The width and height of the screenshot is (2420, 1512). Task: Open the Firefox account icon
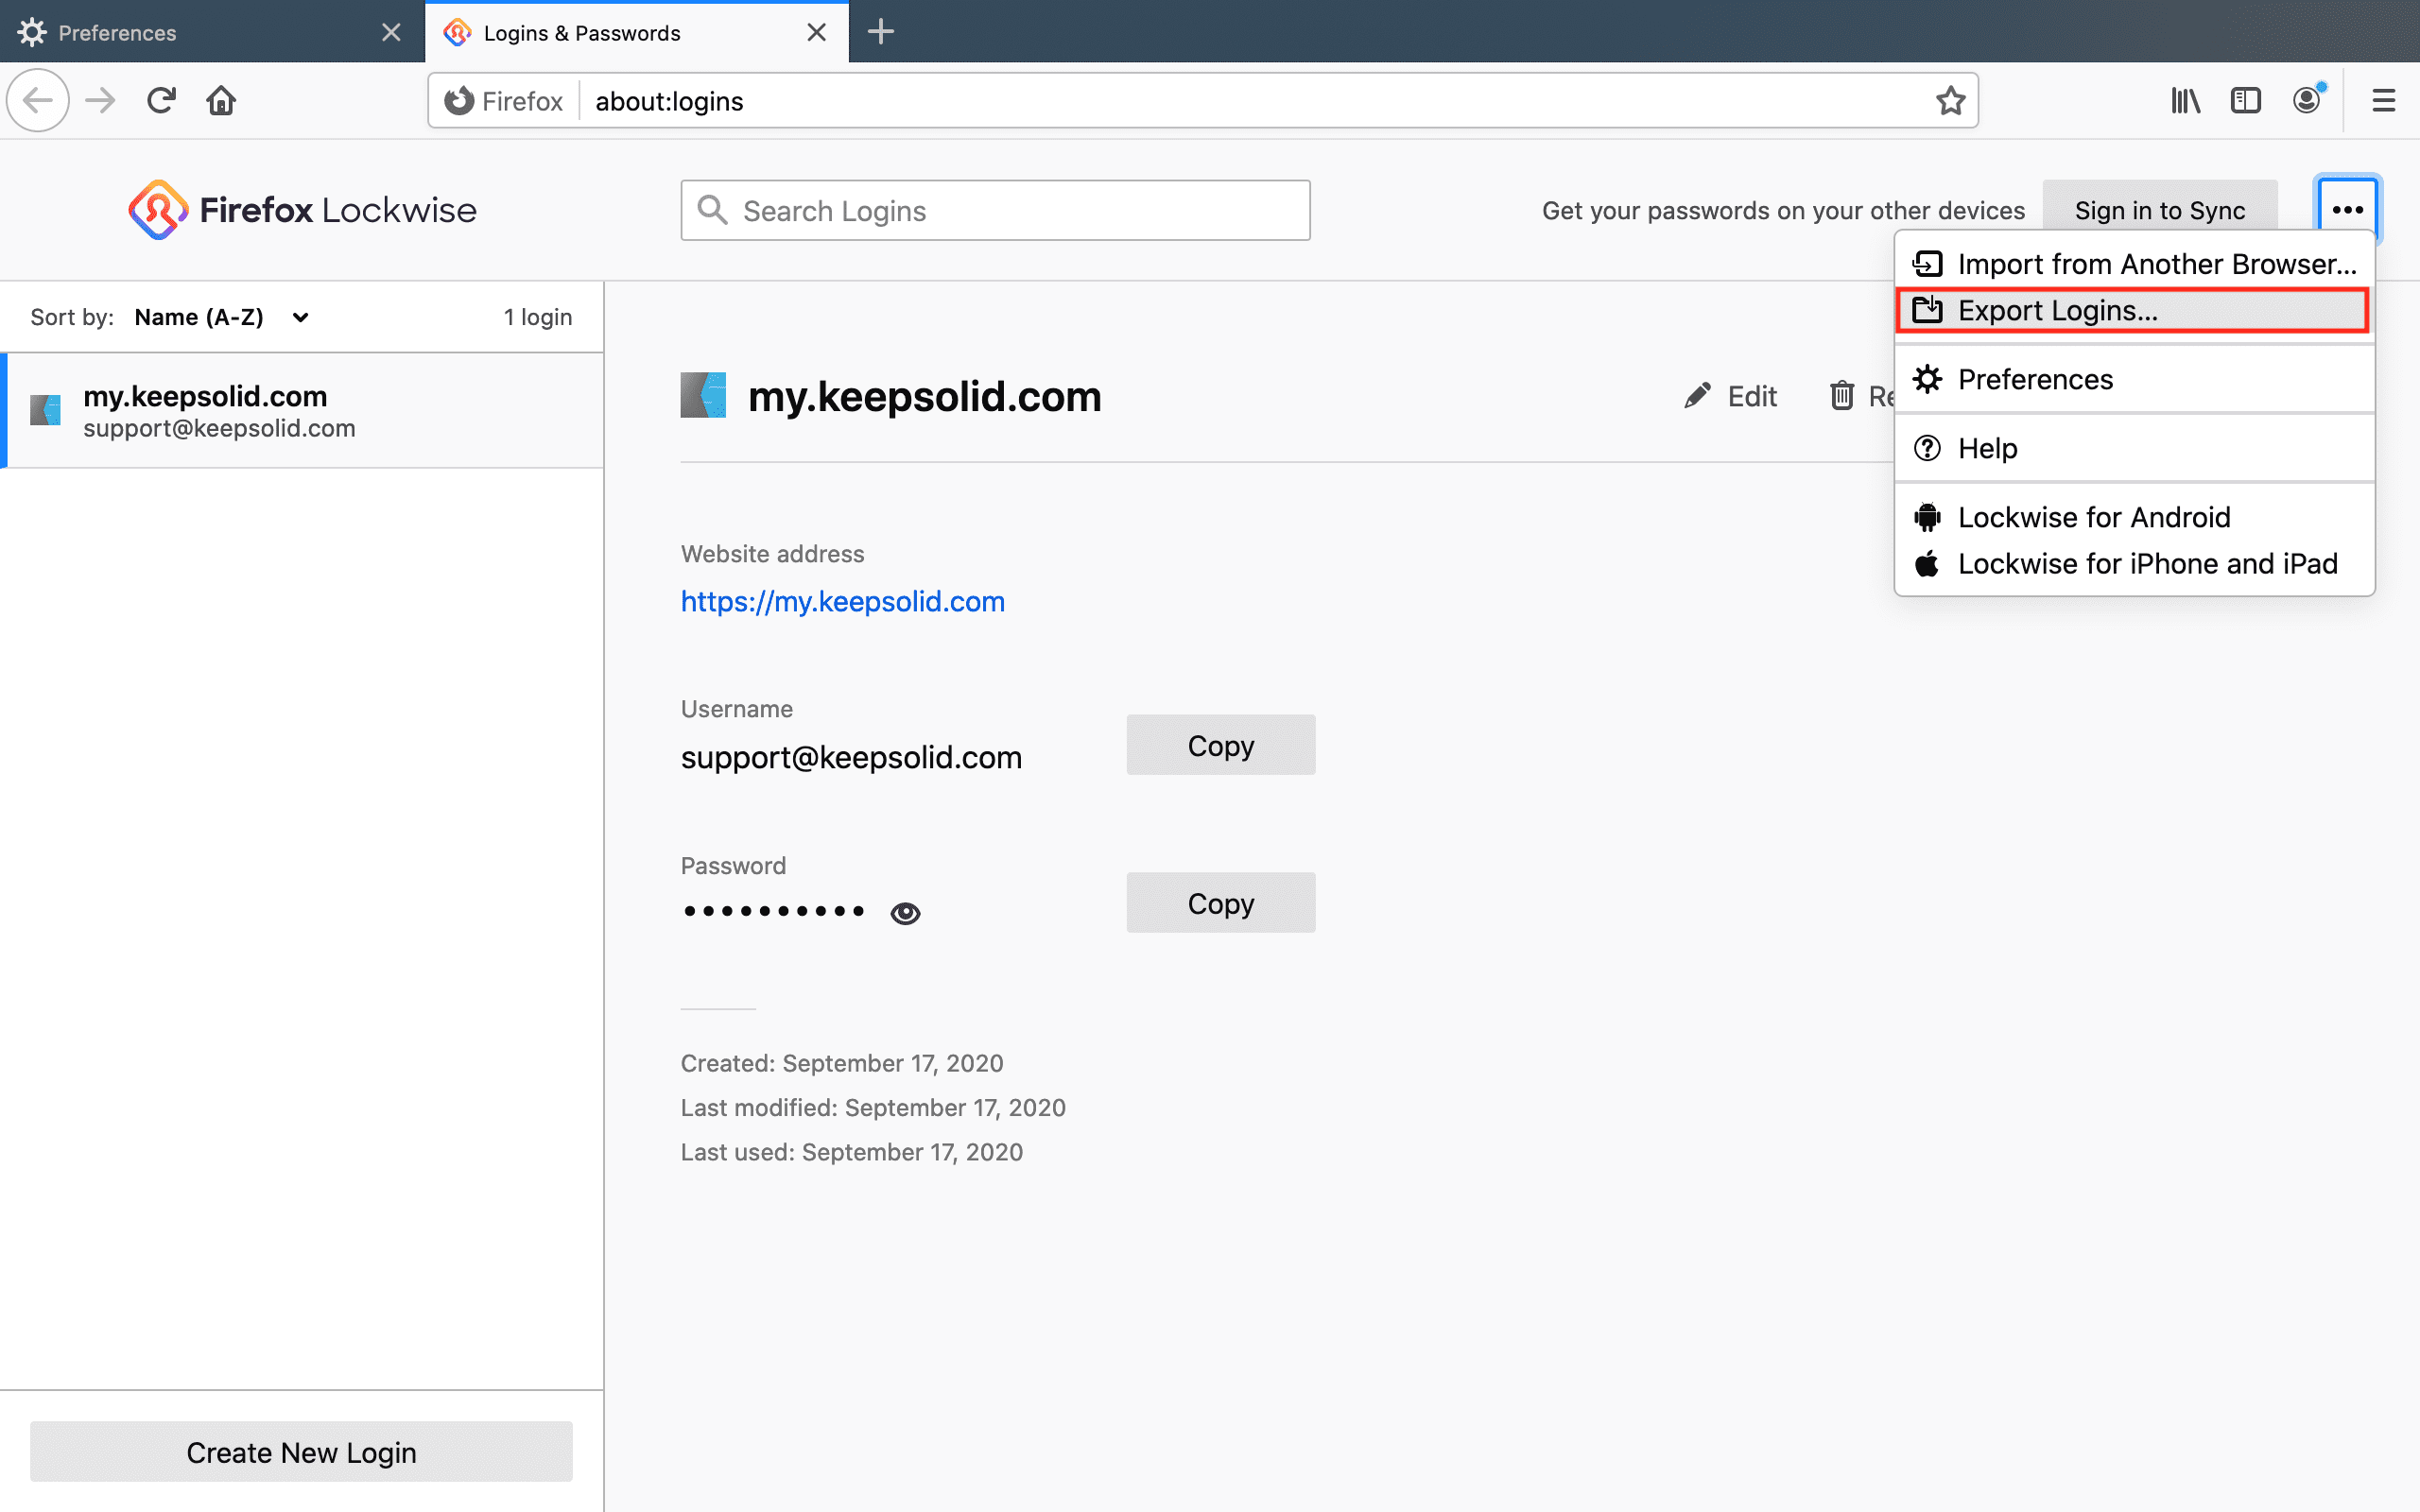[2306, 101]
